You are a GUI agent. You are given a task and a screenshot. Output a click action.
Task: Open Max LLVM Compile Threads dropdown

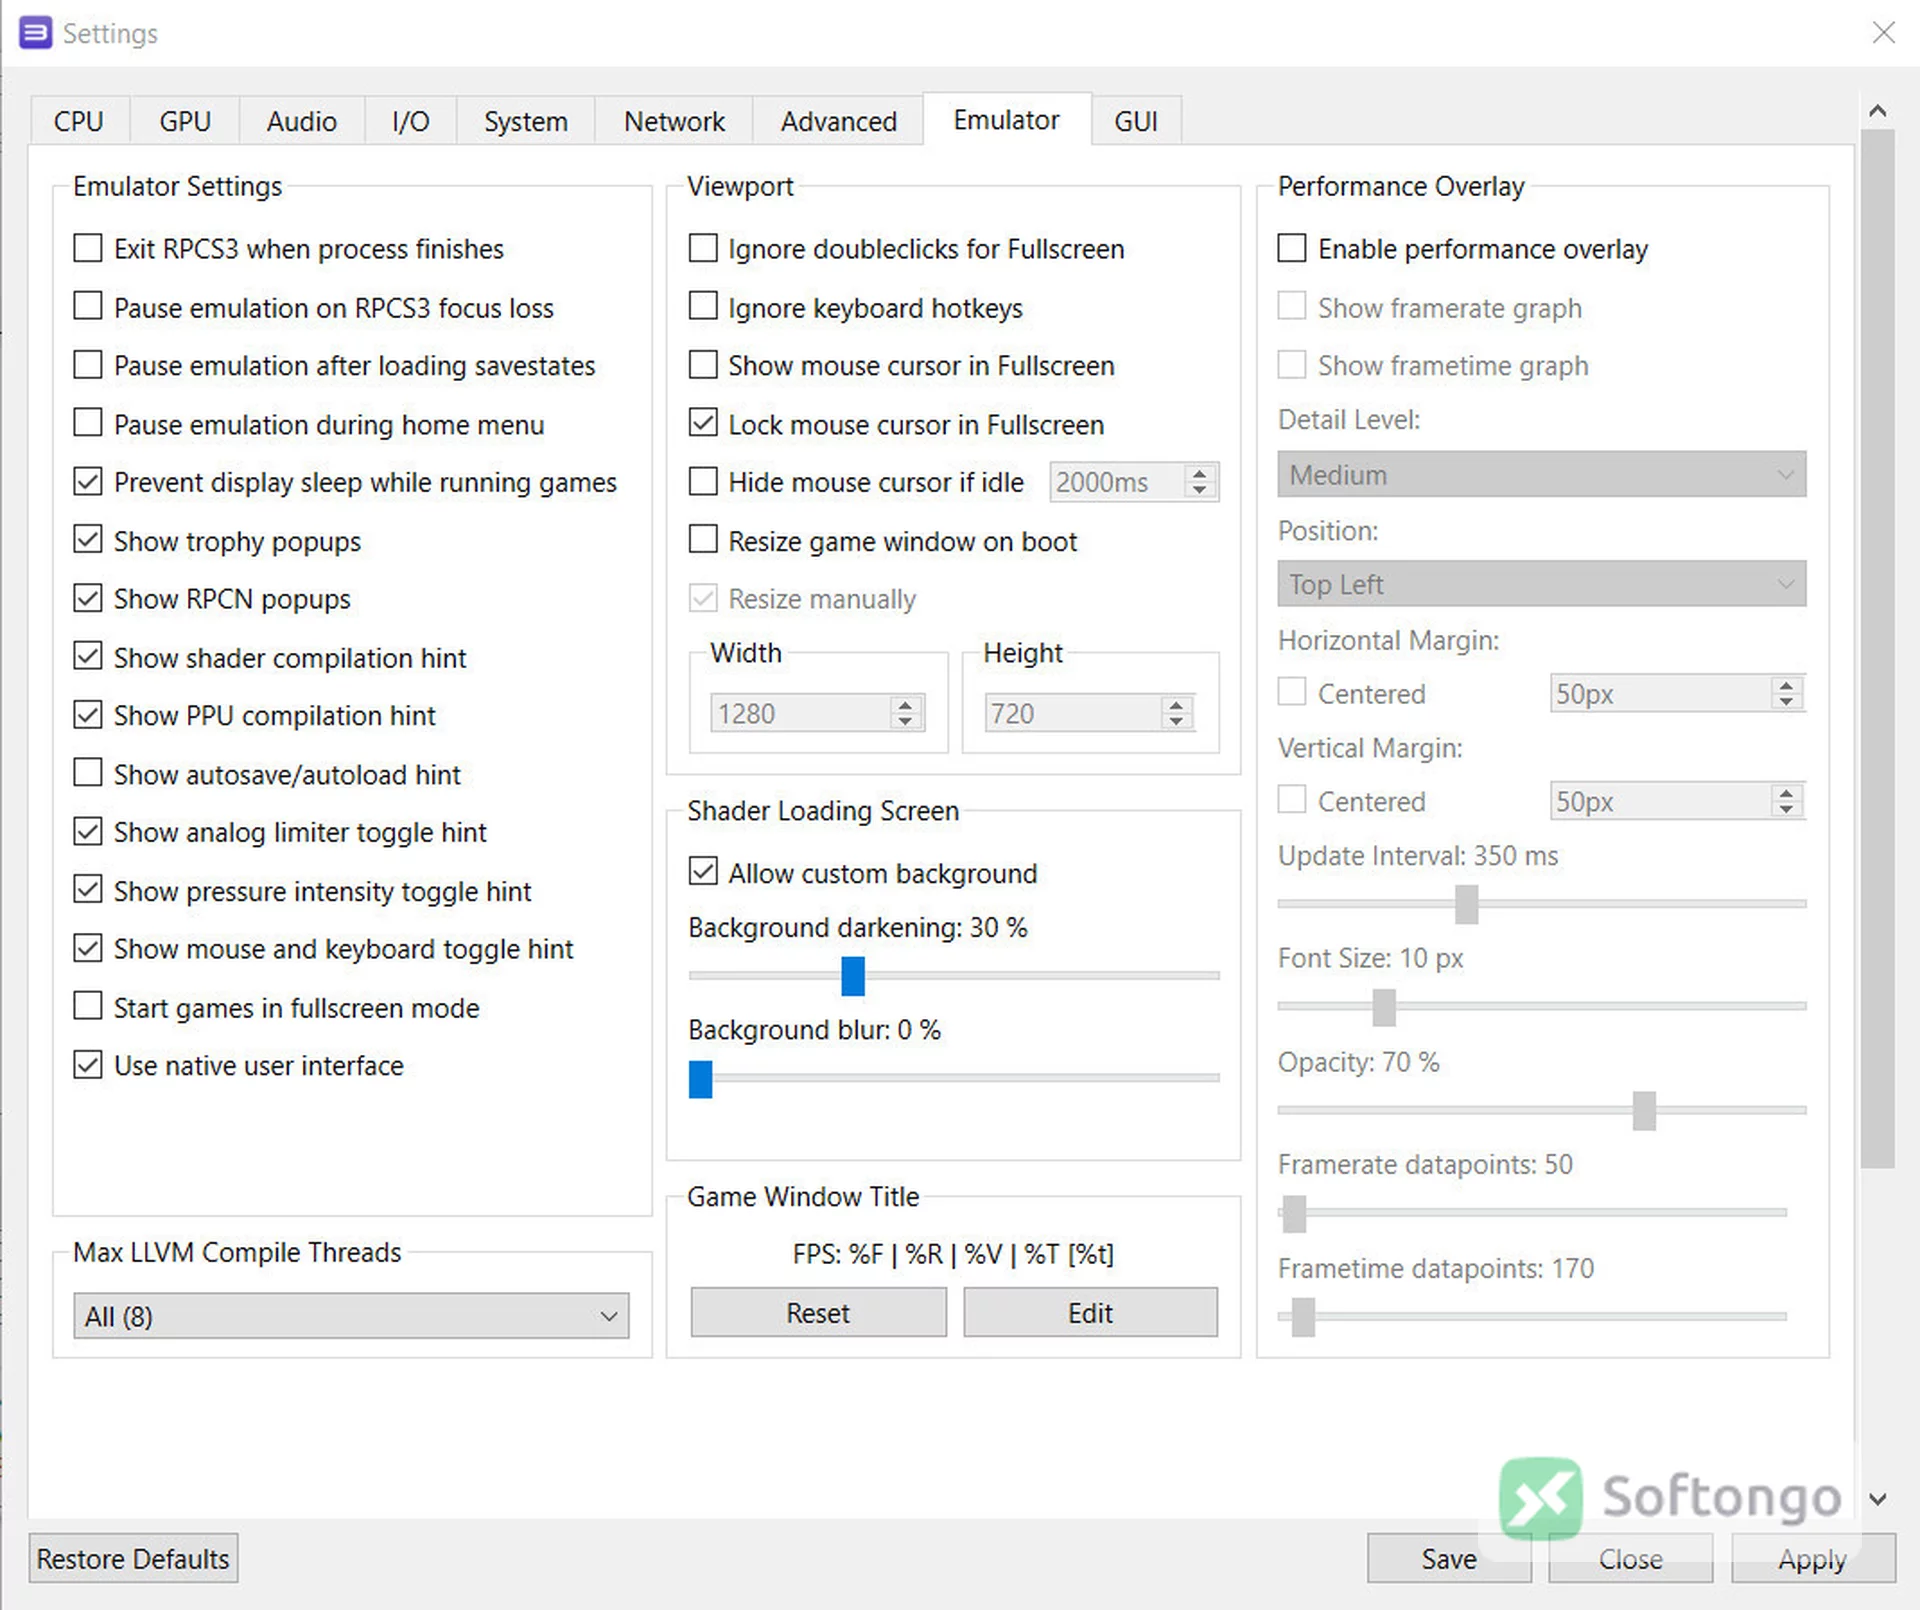click(x=351, y=1316)
